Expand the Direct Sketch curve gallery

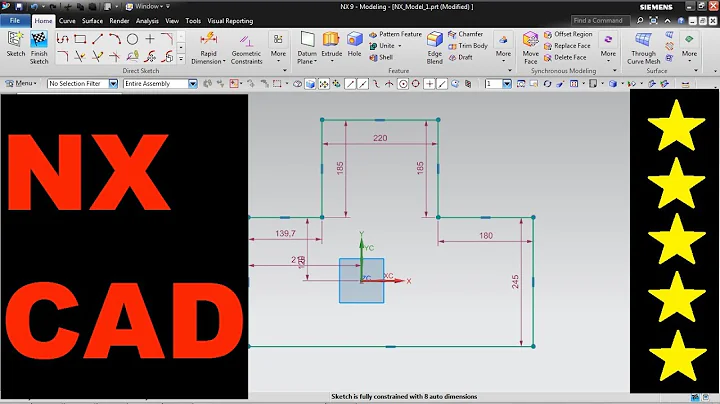181,59
